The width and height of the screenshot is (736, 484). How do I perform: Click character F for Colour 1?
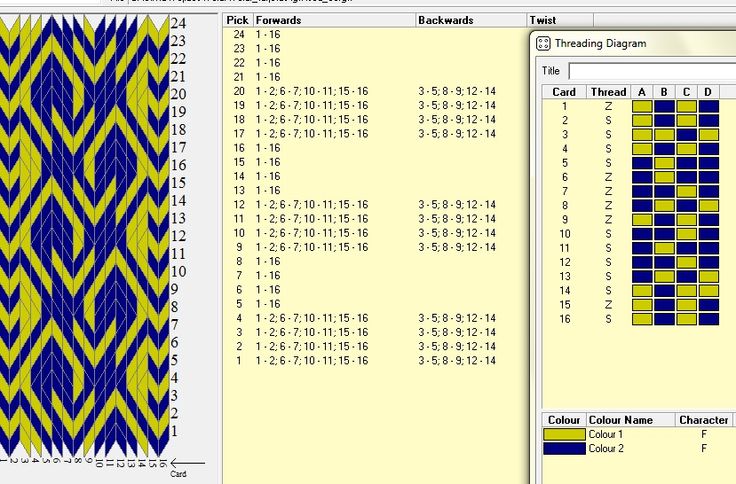point(704,434)
